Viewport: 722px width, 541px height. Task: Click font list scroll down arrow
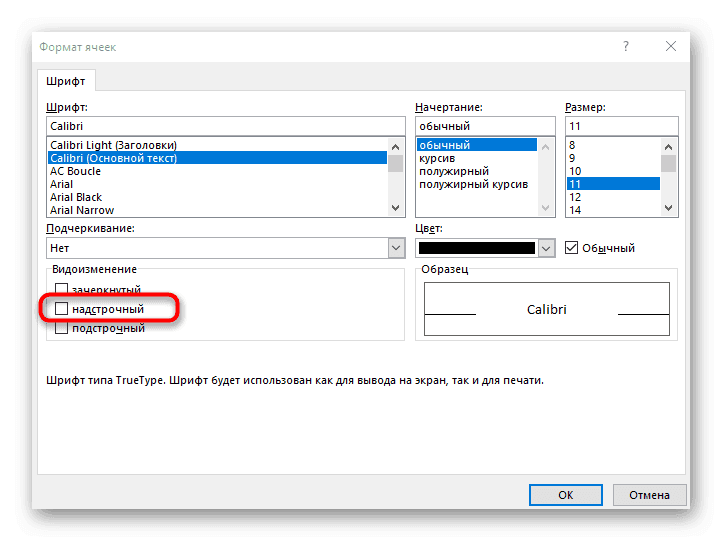[395, 208]
